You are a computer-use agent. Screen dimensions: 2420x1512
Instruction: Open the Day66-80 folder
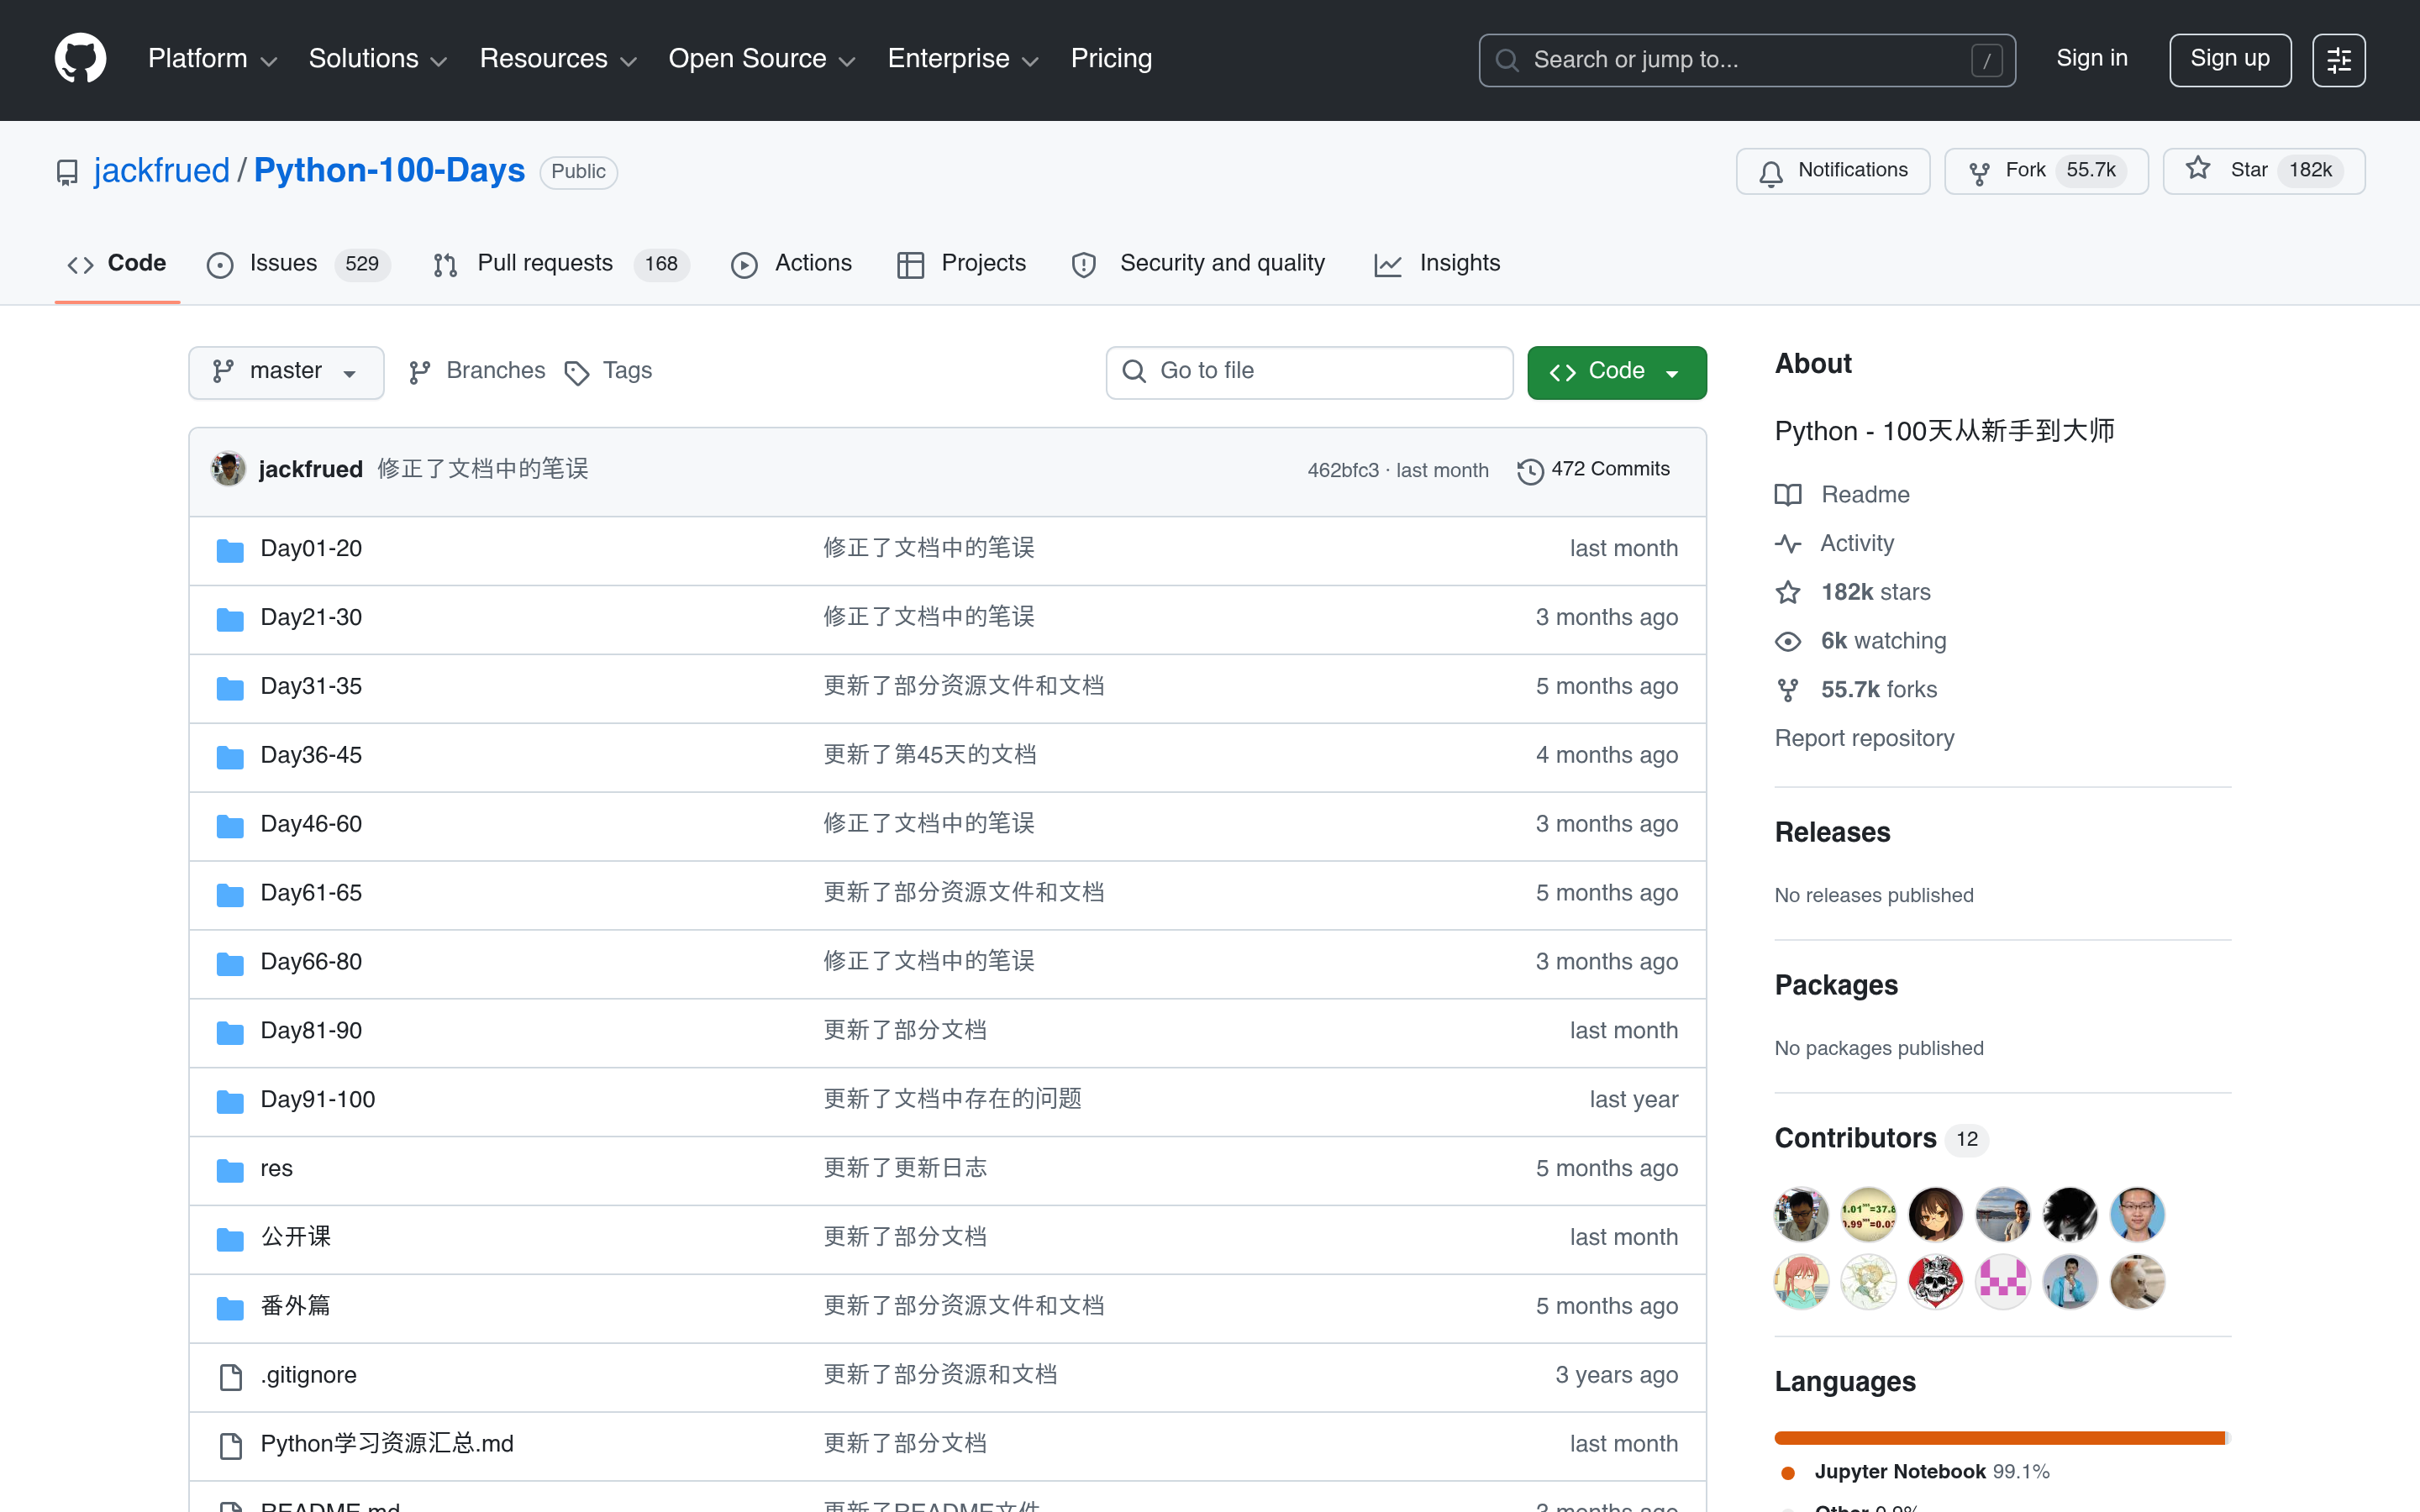coord(311,962)
